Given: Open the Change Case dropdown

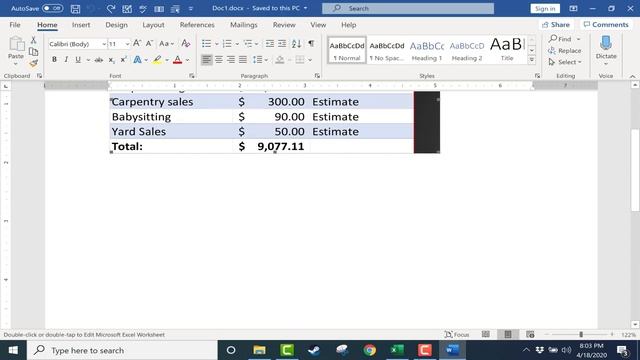Looking at the screenshot, I should coord(166,43).
